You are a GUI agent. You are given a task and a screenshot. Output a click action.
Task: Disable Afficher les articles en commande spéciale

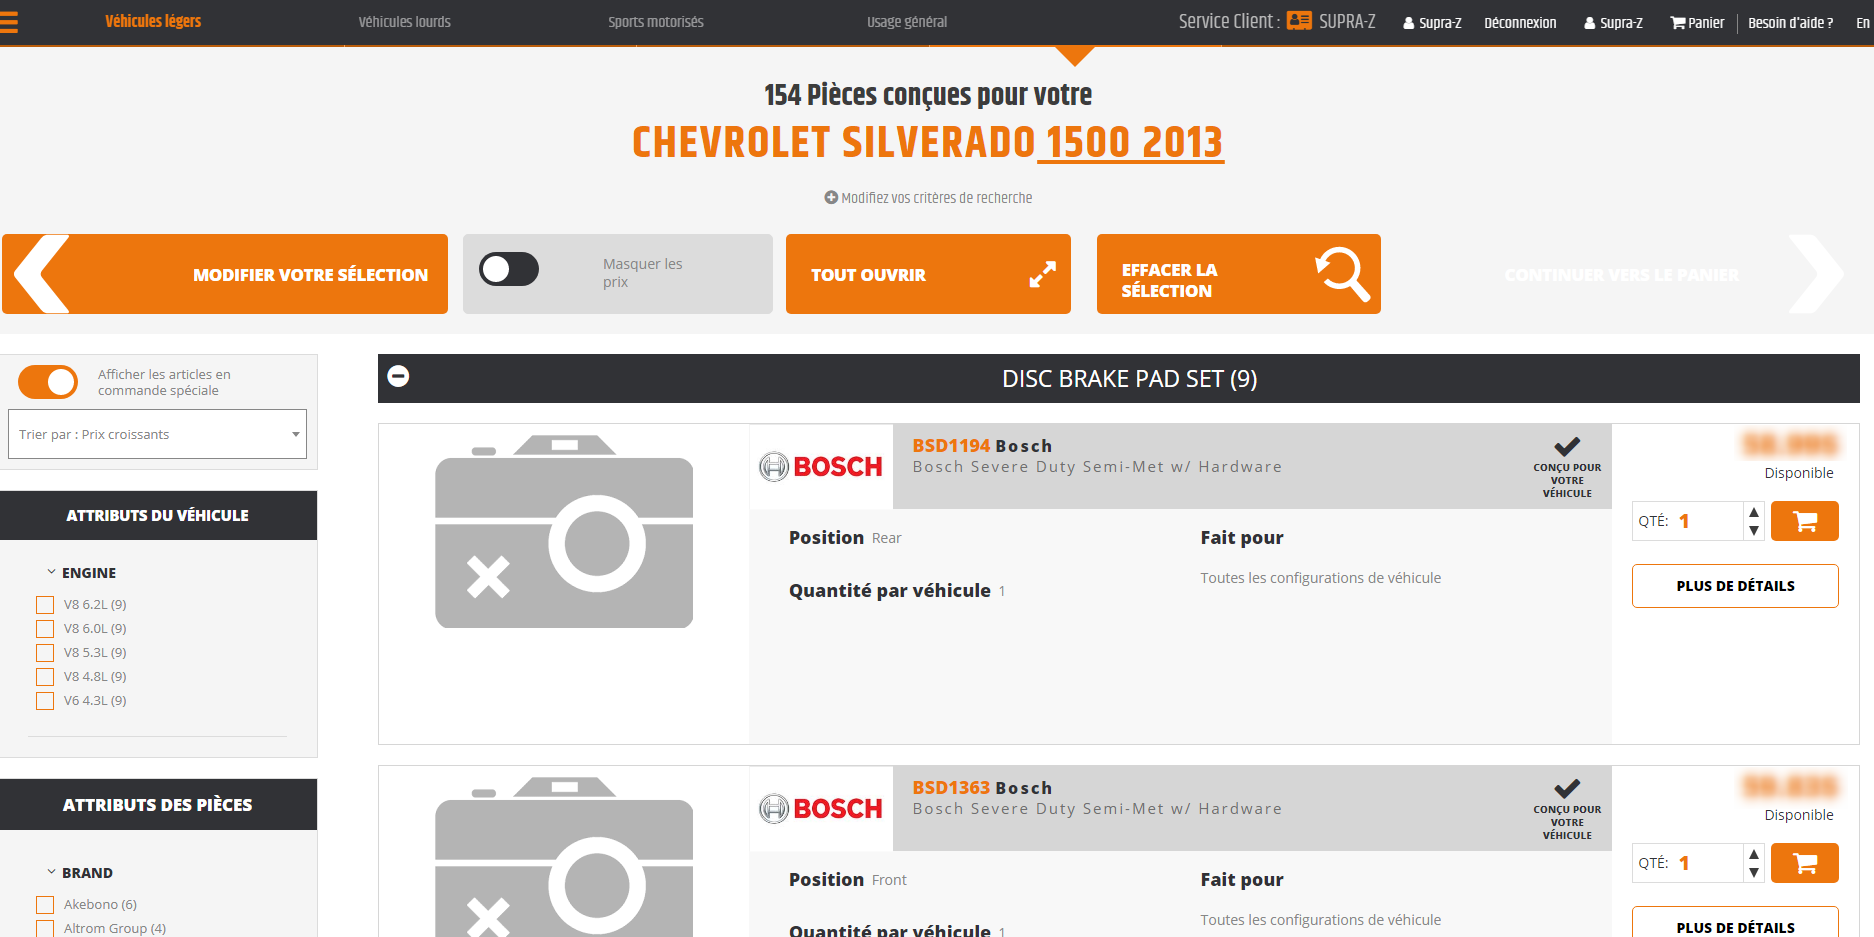tap(48, 382)
